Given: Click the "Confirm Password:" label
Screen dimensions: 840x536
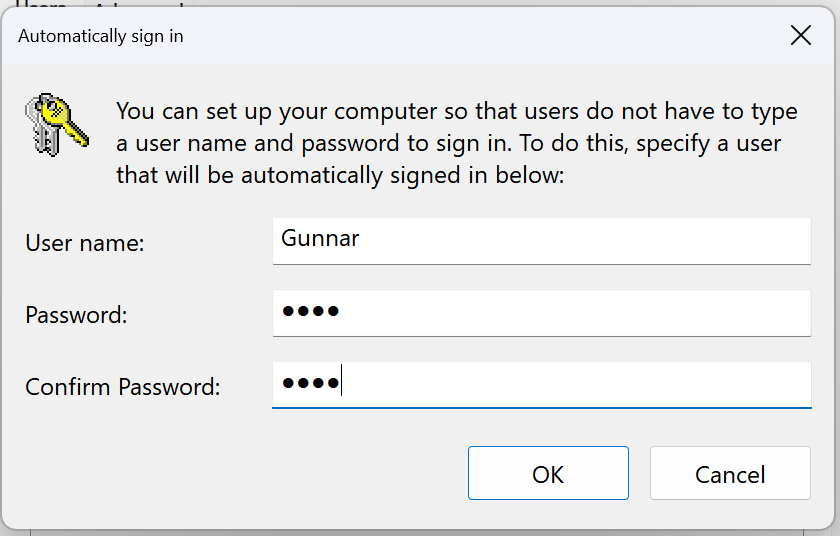Looking at the screenshot, I should click(123, 387).
